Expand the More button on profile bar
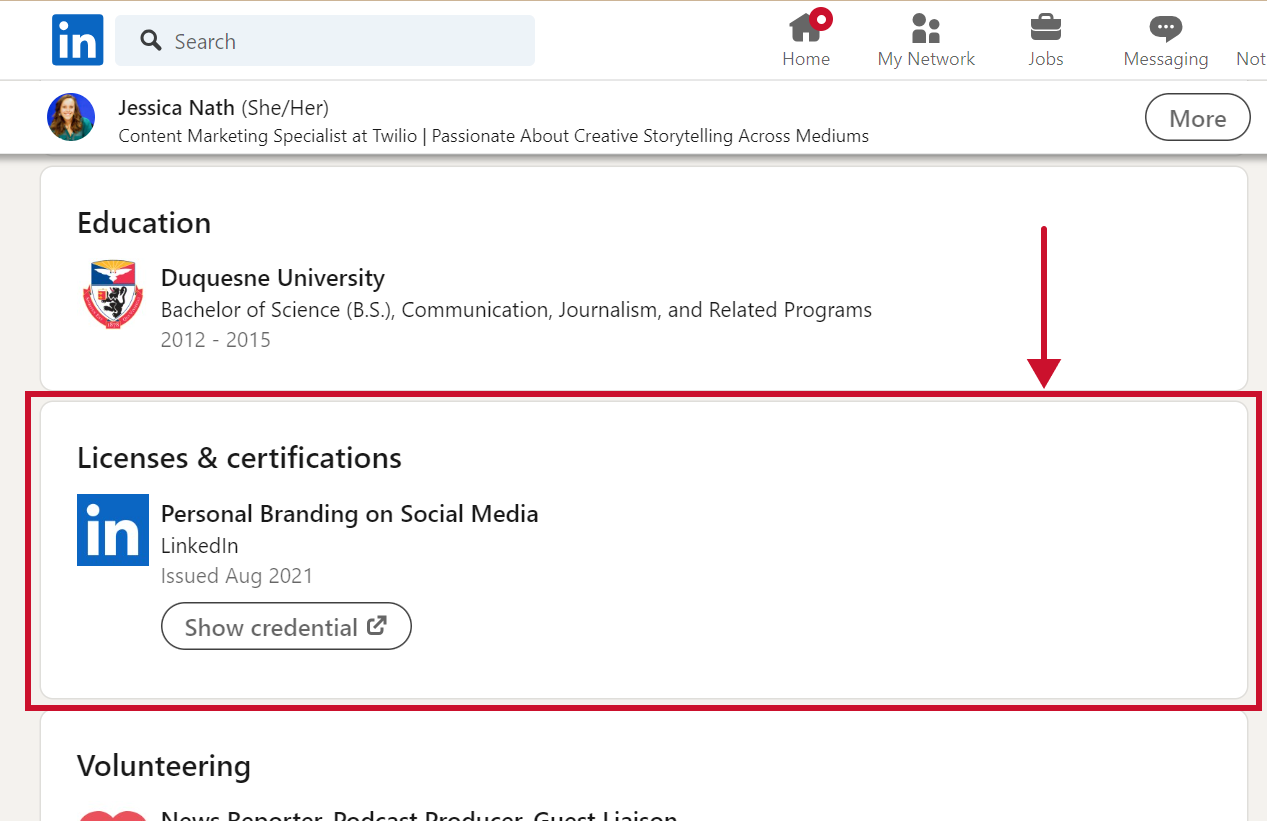1267x821 pixels. 1197,118
